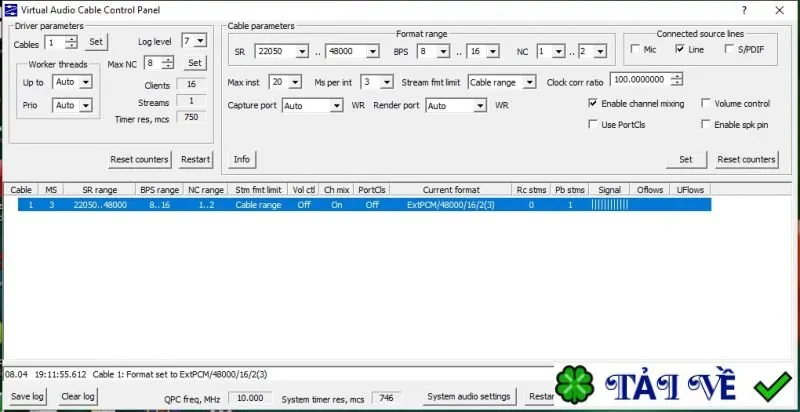
Task: Click the Current format column header
Action: click(451, 190)
